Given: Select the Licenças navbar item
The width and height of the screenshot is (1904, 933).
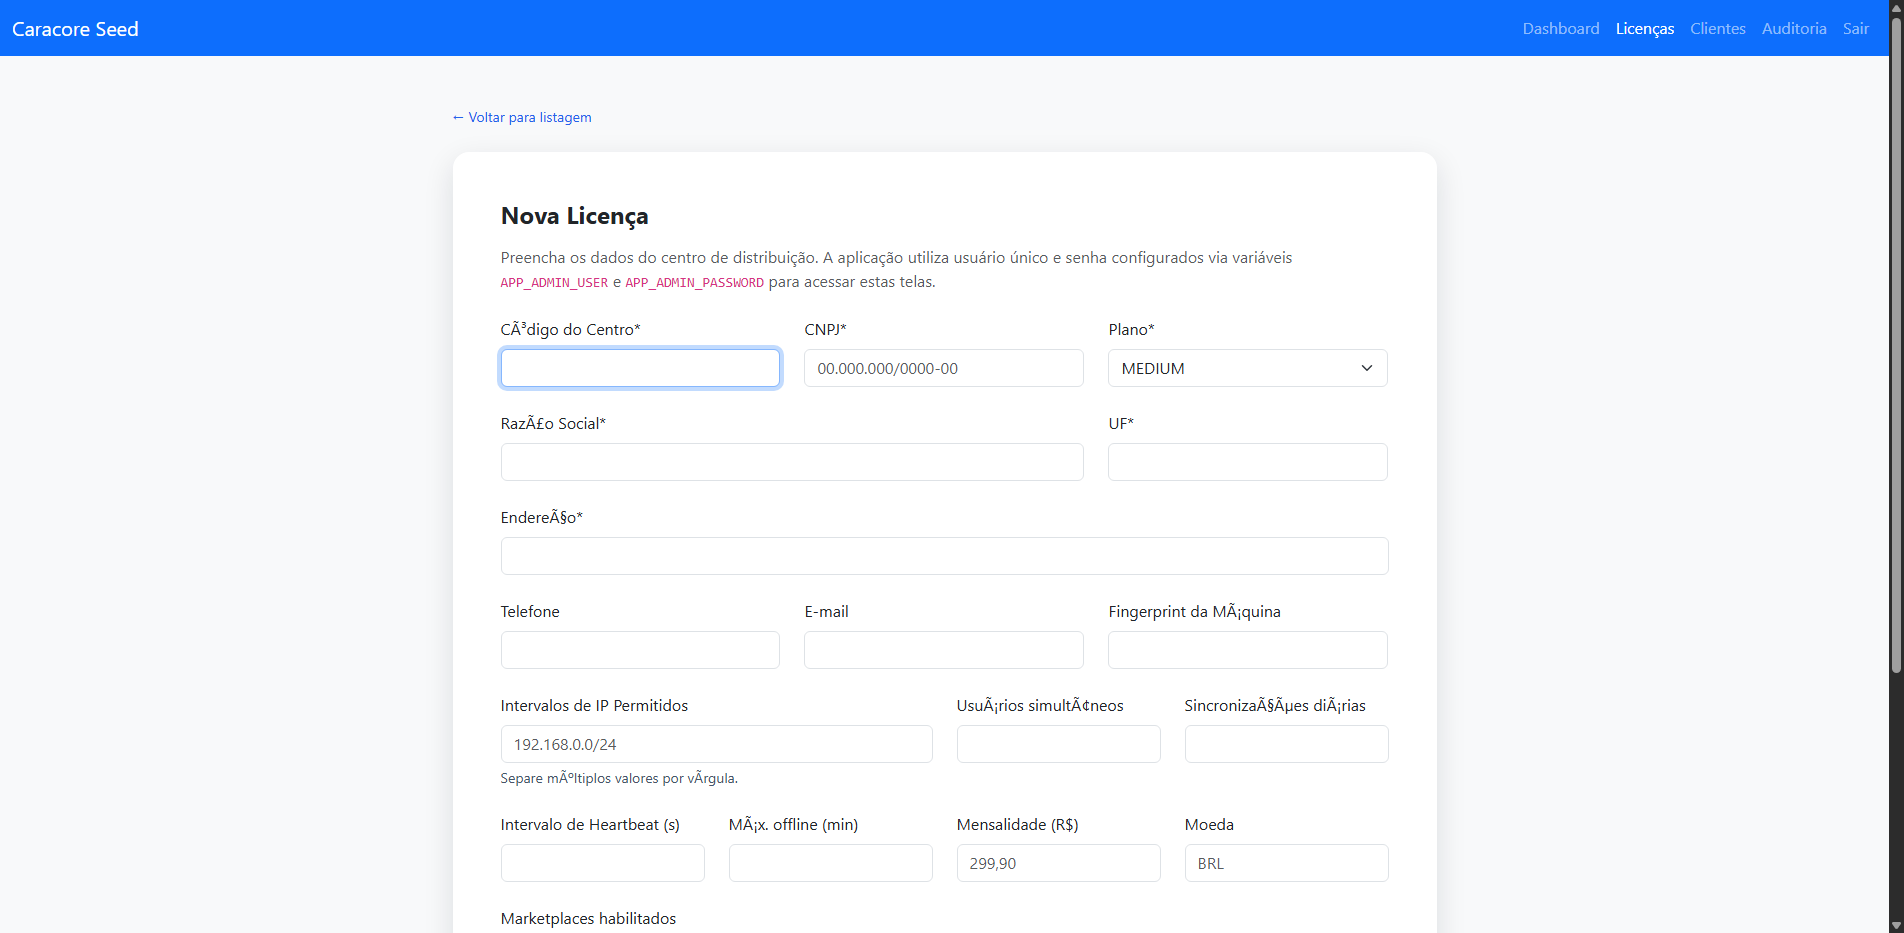Looking at the screenshot, I should (x=1644, y=28).
